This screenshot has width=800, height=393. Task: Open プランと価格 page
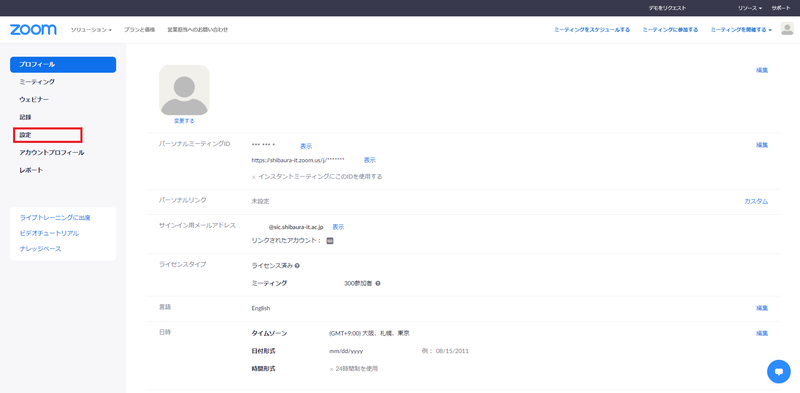(139, 30)
